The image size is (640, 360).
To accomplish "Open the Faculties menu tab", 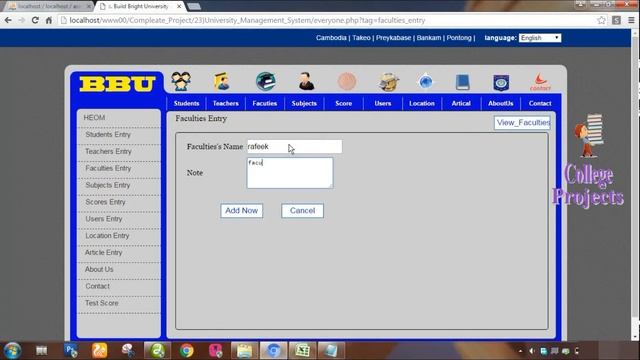I will [x=265, y=103].
